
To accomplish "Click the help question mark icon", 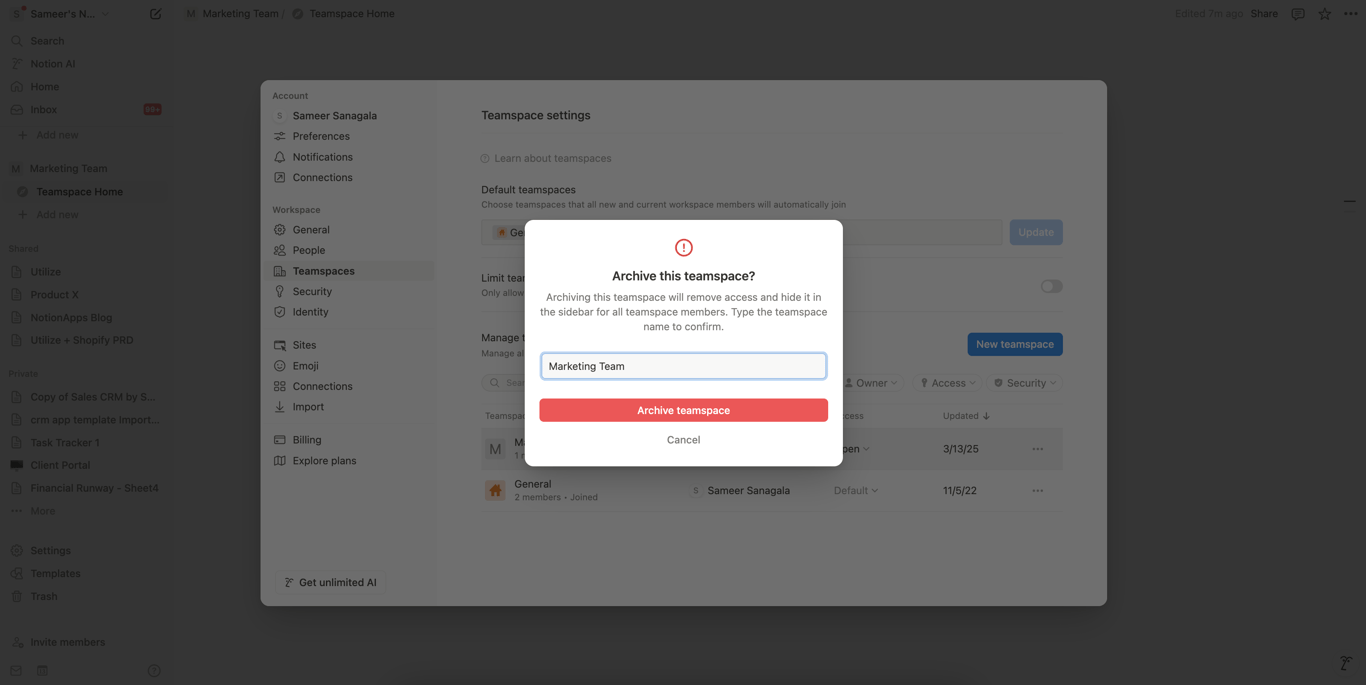I will [154, 671].
